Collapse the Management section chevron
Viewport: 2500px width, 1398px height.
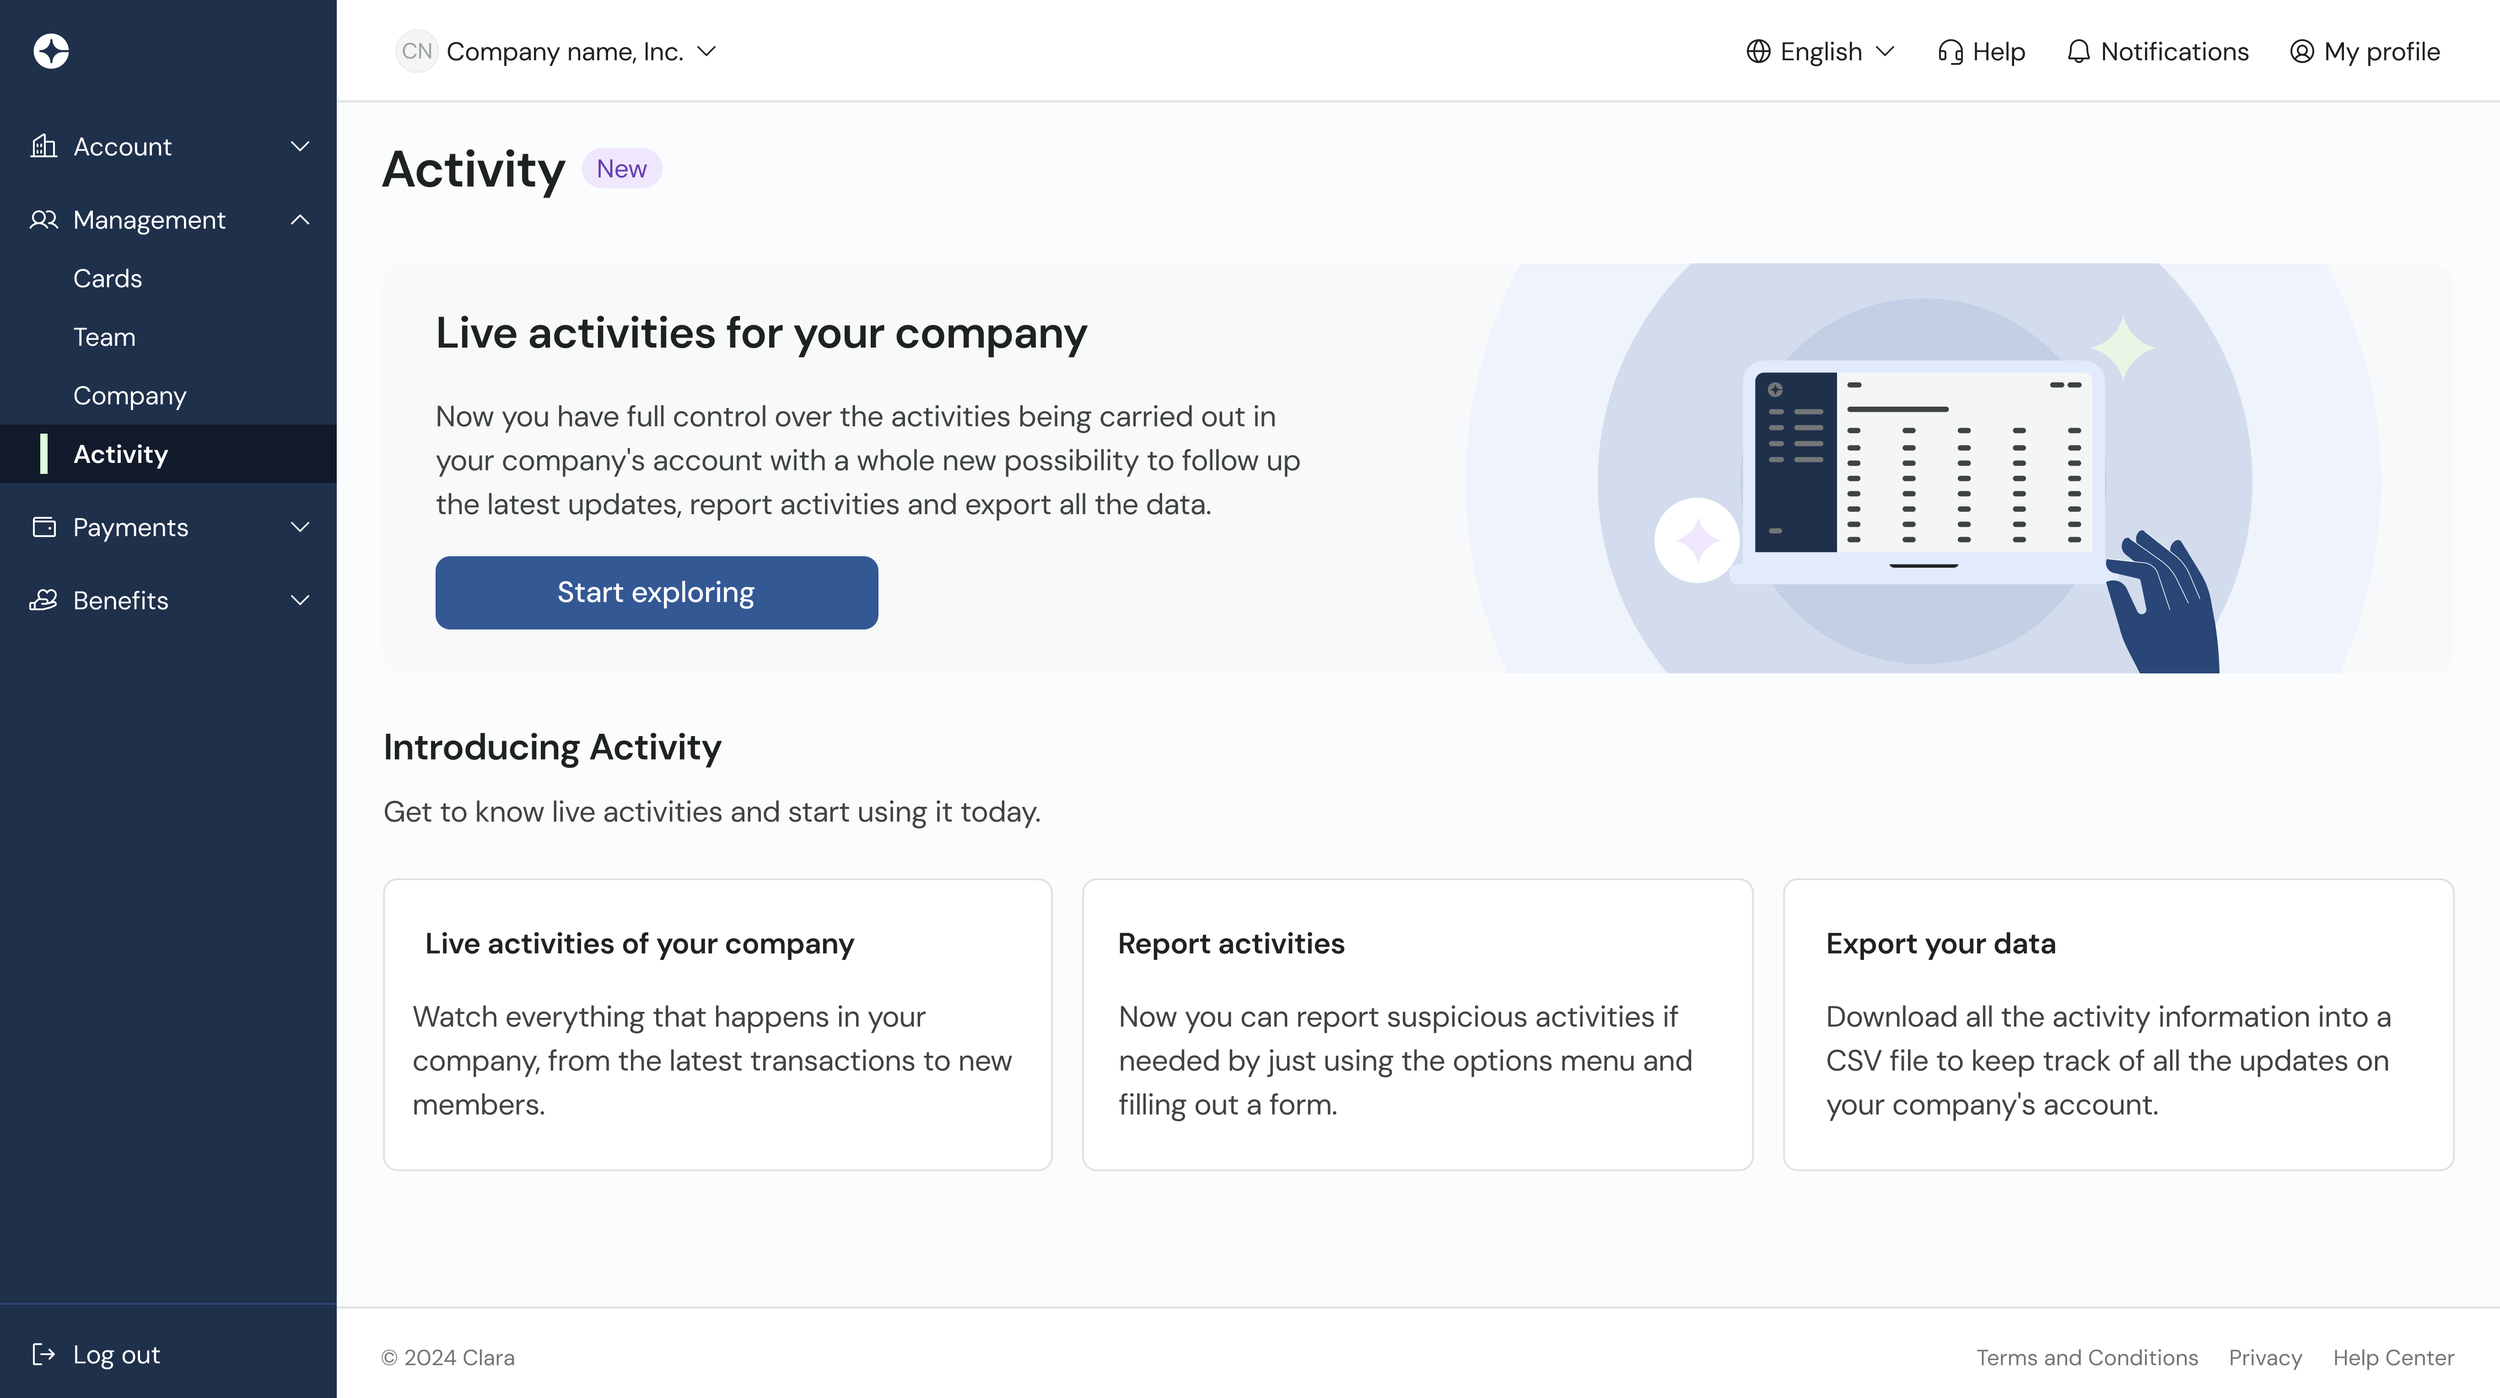300,219
